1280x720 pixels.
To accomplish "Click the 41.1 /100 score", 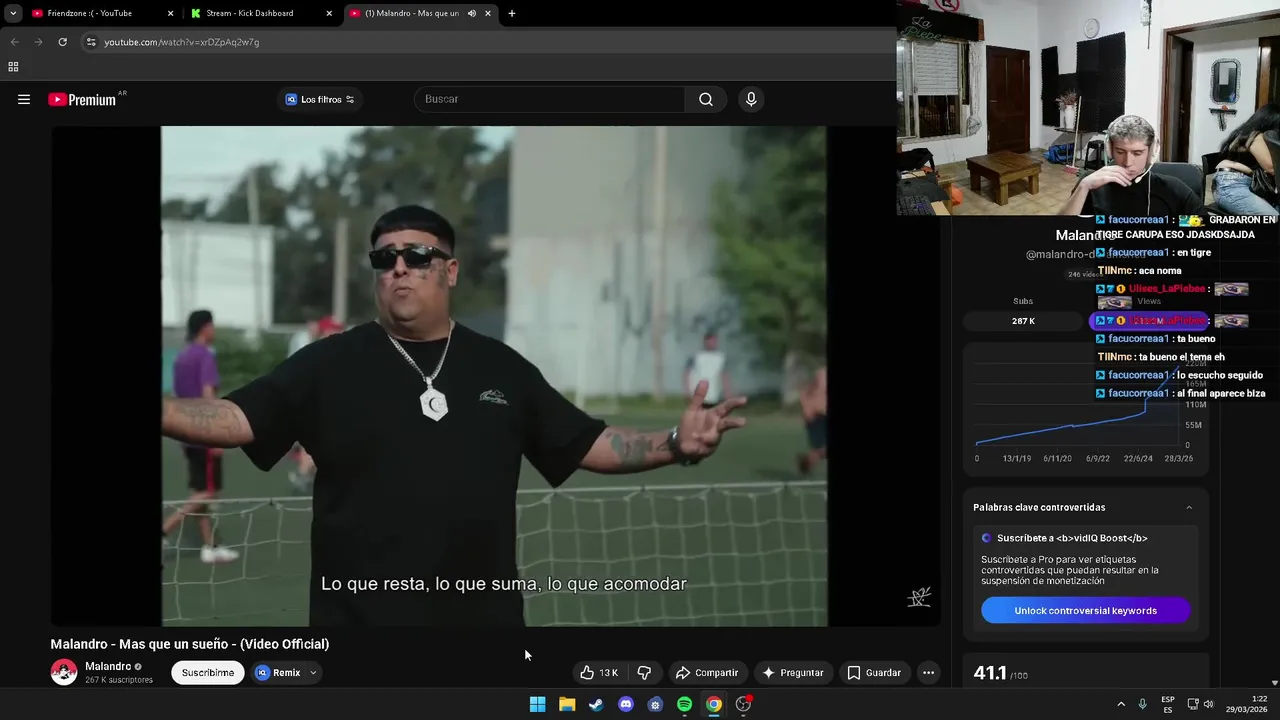I will pos(1001,674).
